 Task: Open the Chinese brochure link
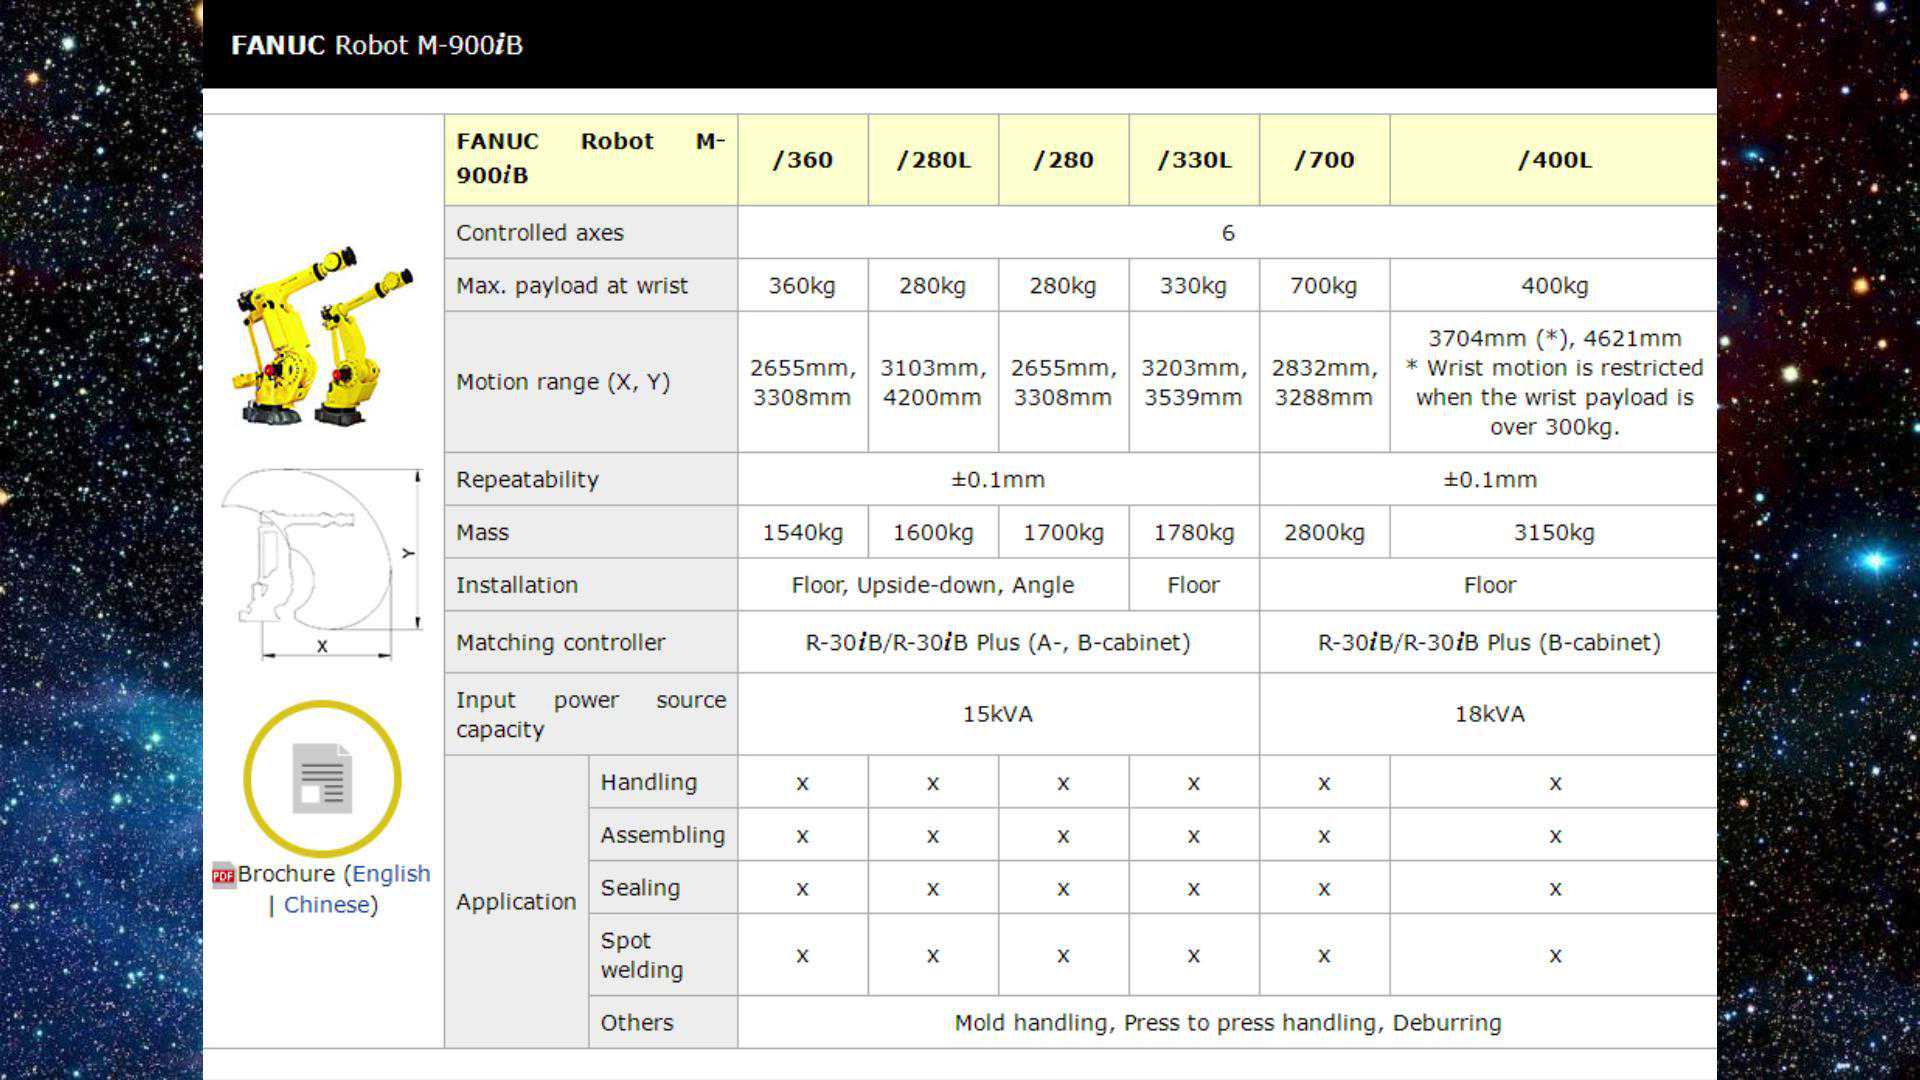coord(326,905)
